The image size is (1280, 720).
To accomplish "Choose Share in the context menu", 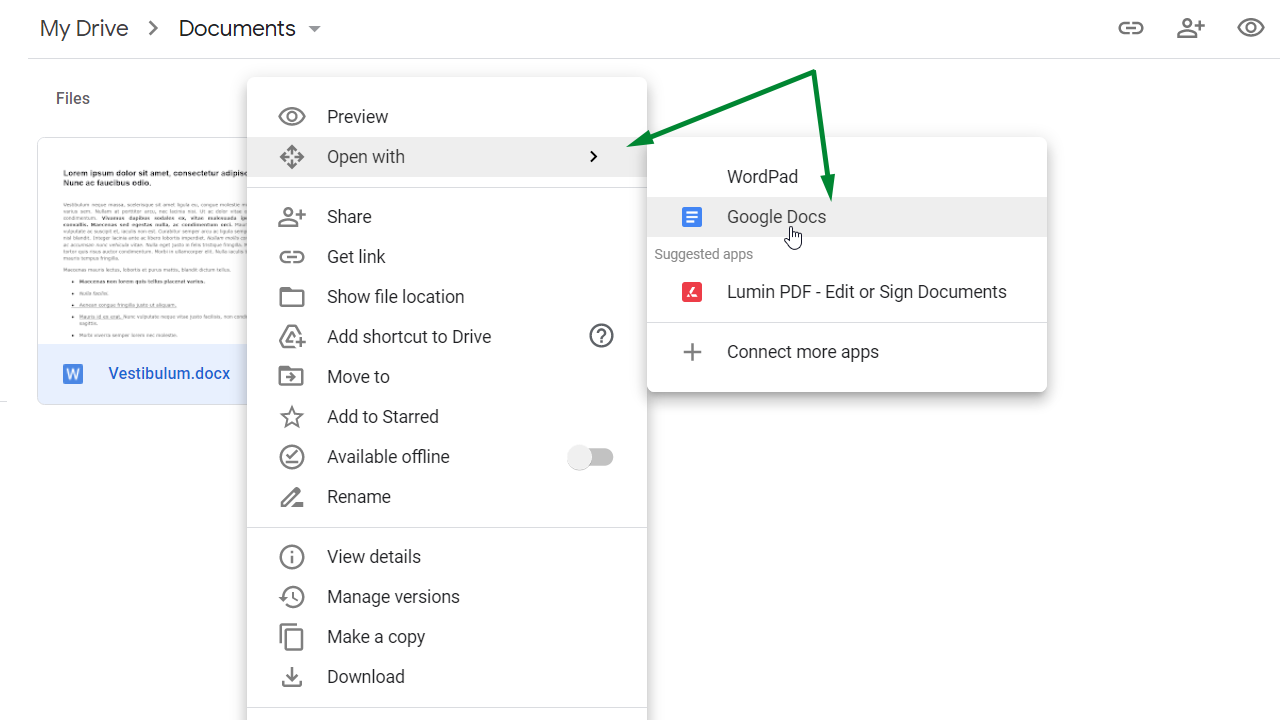I will (447, 217).
